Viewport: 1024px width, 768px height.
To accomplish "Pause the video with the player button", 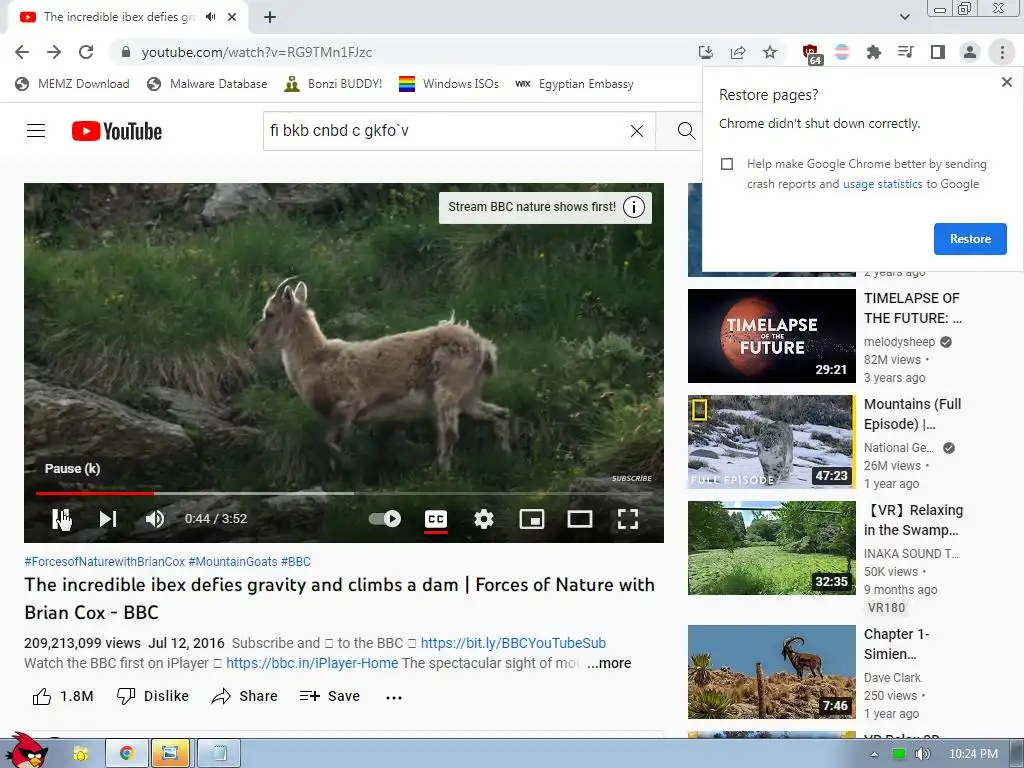I will [61, 519].
